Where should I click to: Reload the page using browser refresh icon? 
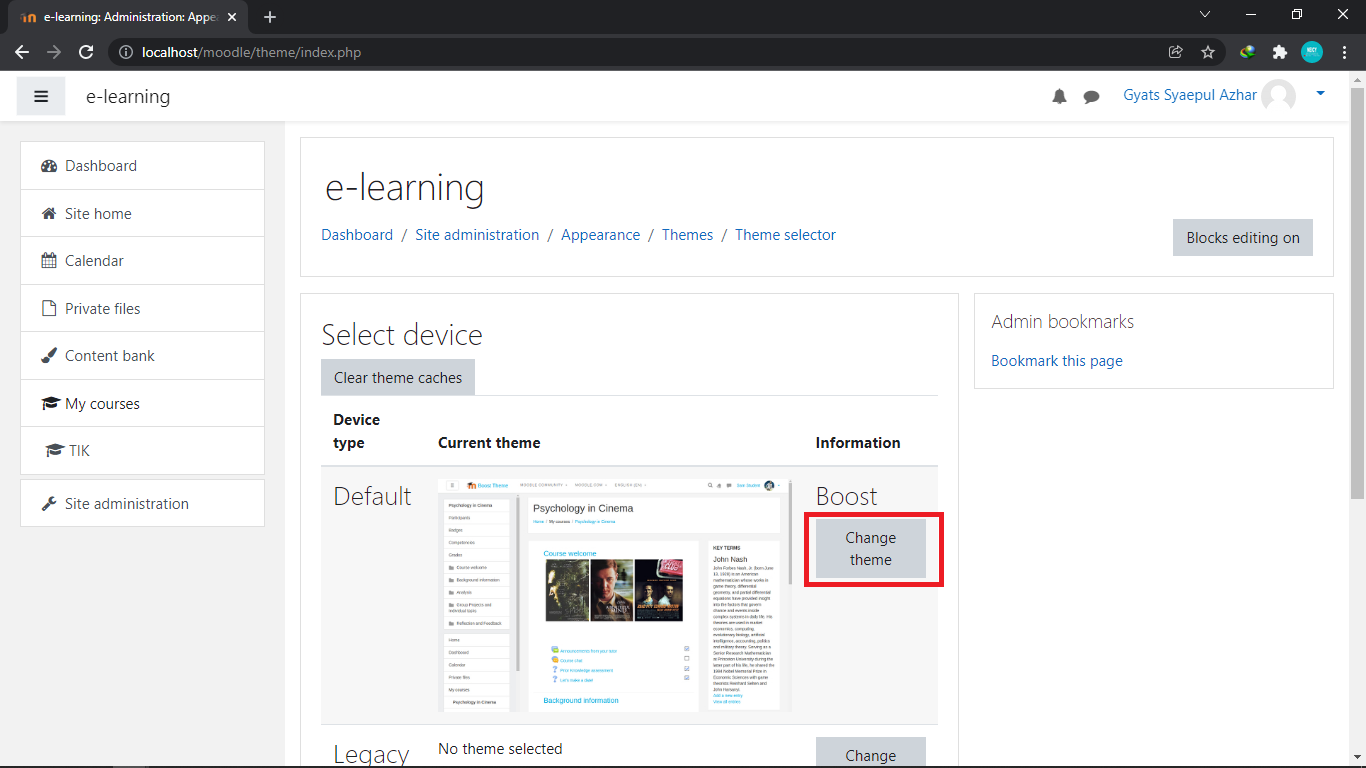[x=86, y=52]
